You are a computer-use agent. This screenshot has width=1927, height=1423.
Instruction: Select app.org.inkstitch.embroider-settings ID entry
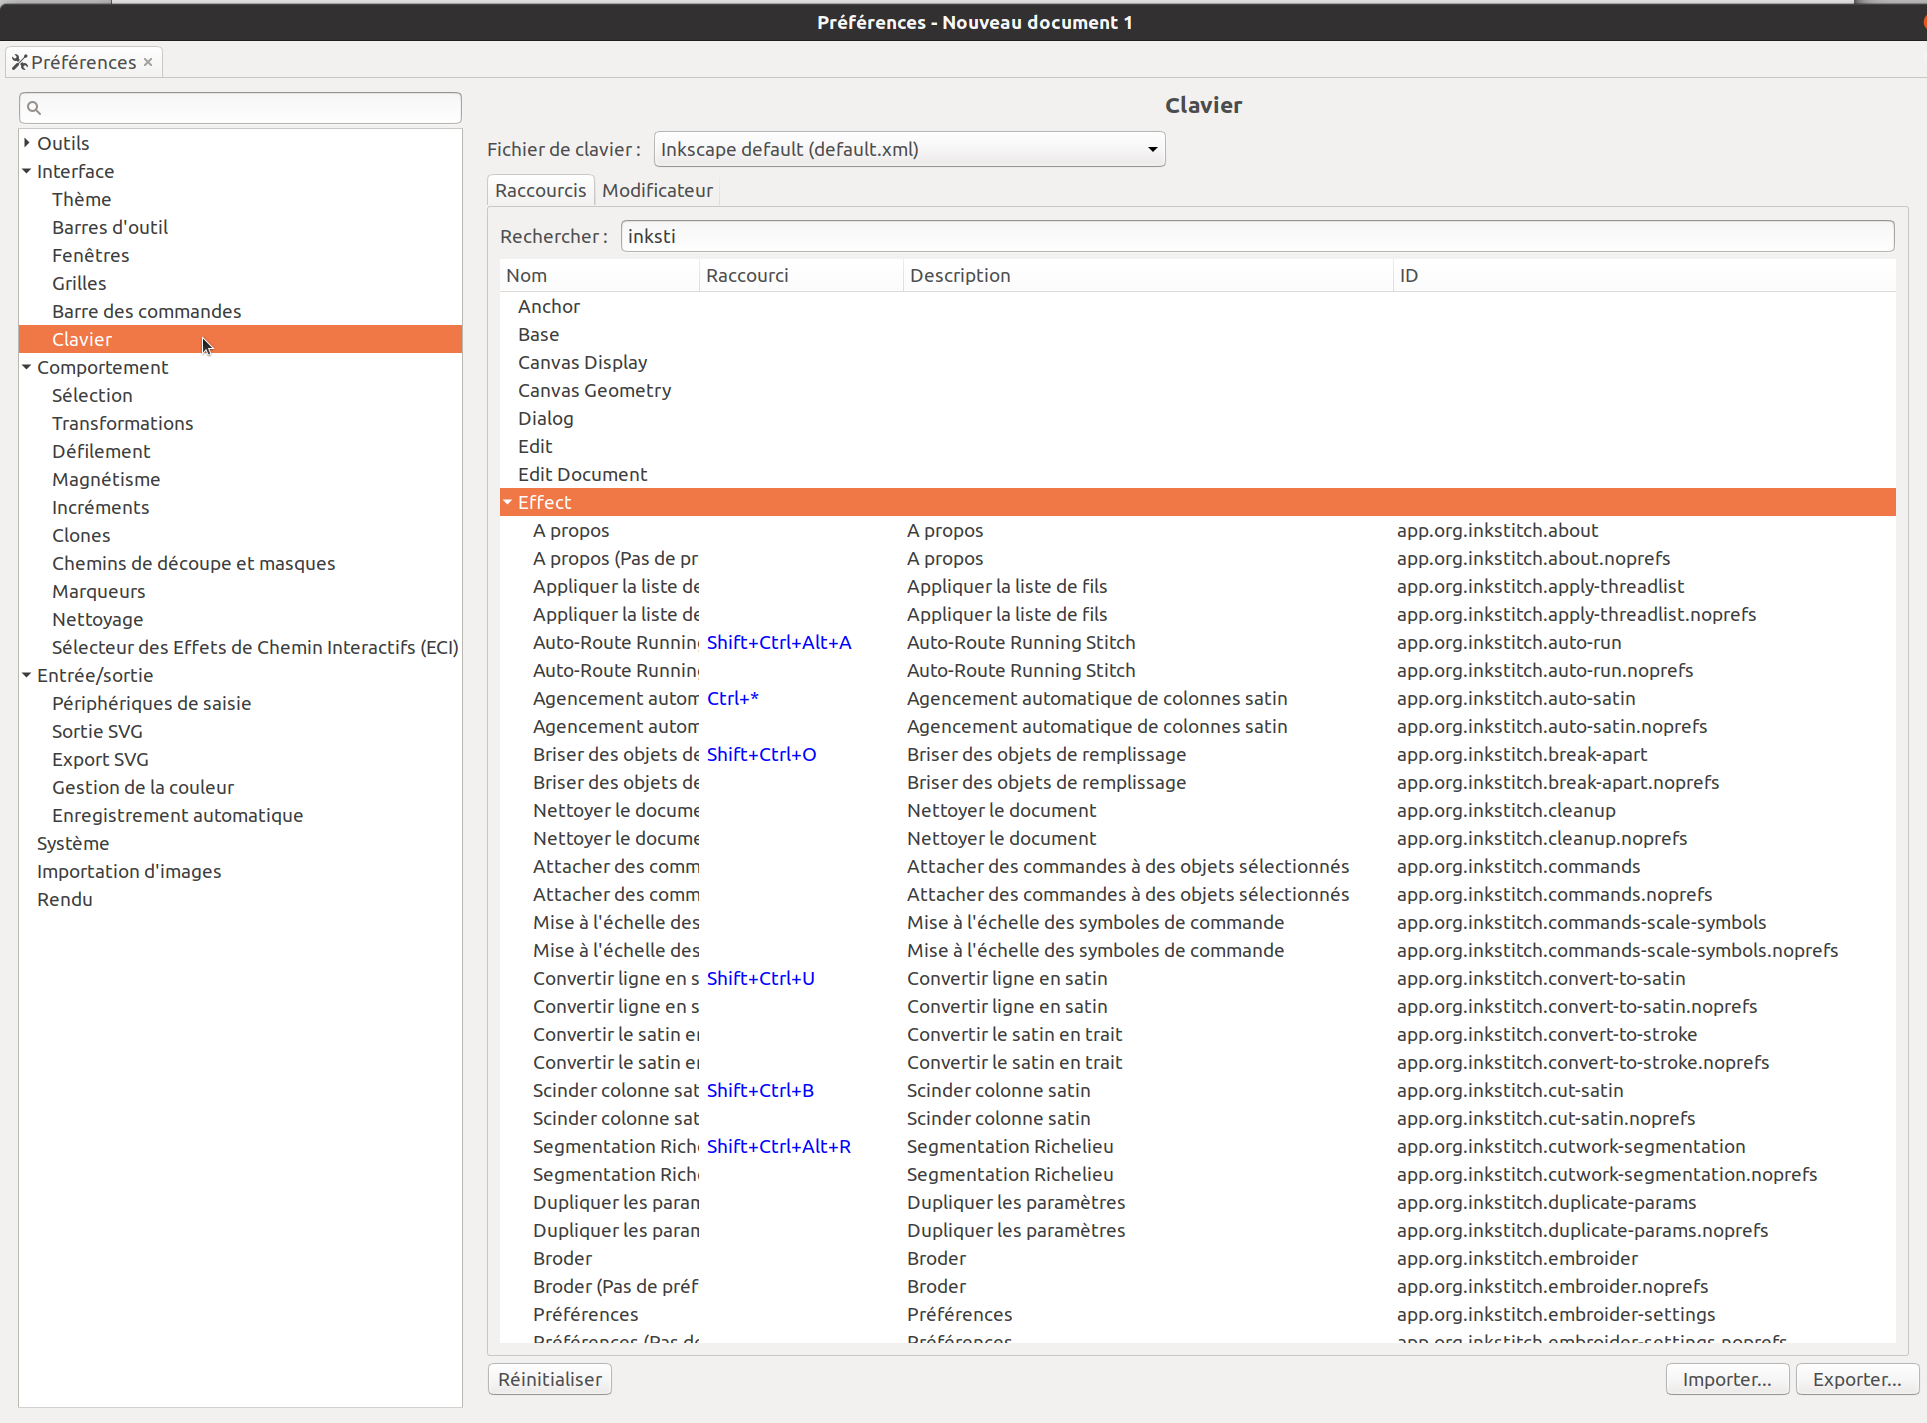pyautogui.click(x=1556, y=1314)
